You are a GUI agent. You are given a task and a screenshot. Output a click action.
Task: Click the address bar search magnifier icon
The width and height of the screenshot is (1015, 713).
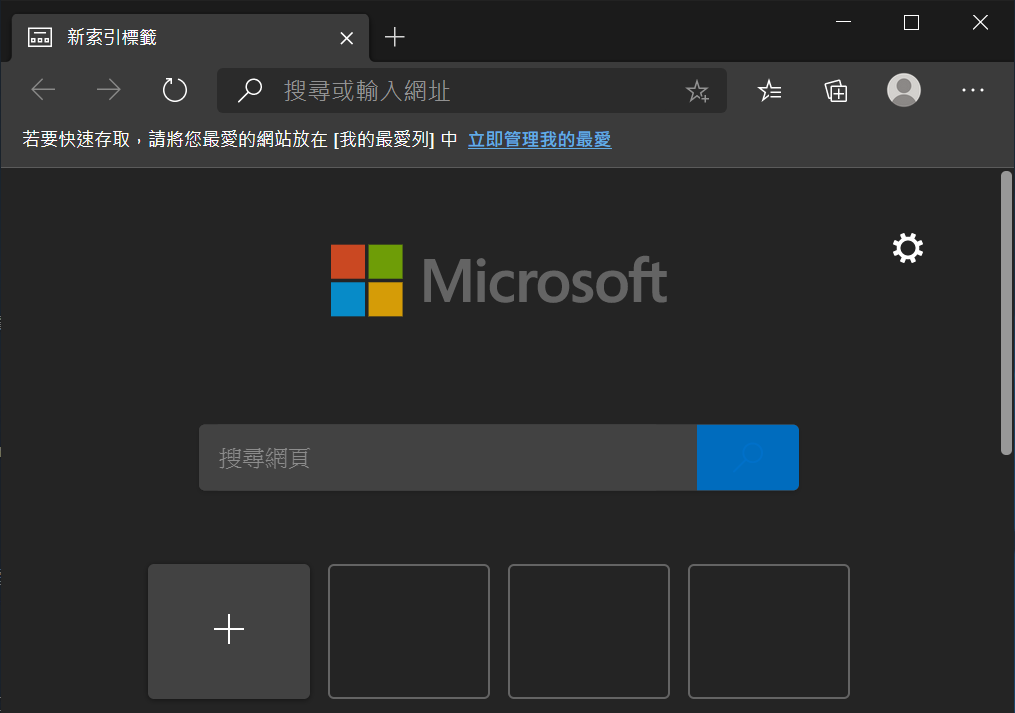click(249, 91)
